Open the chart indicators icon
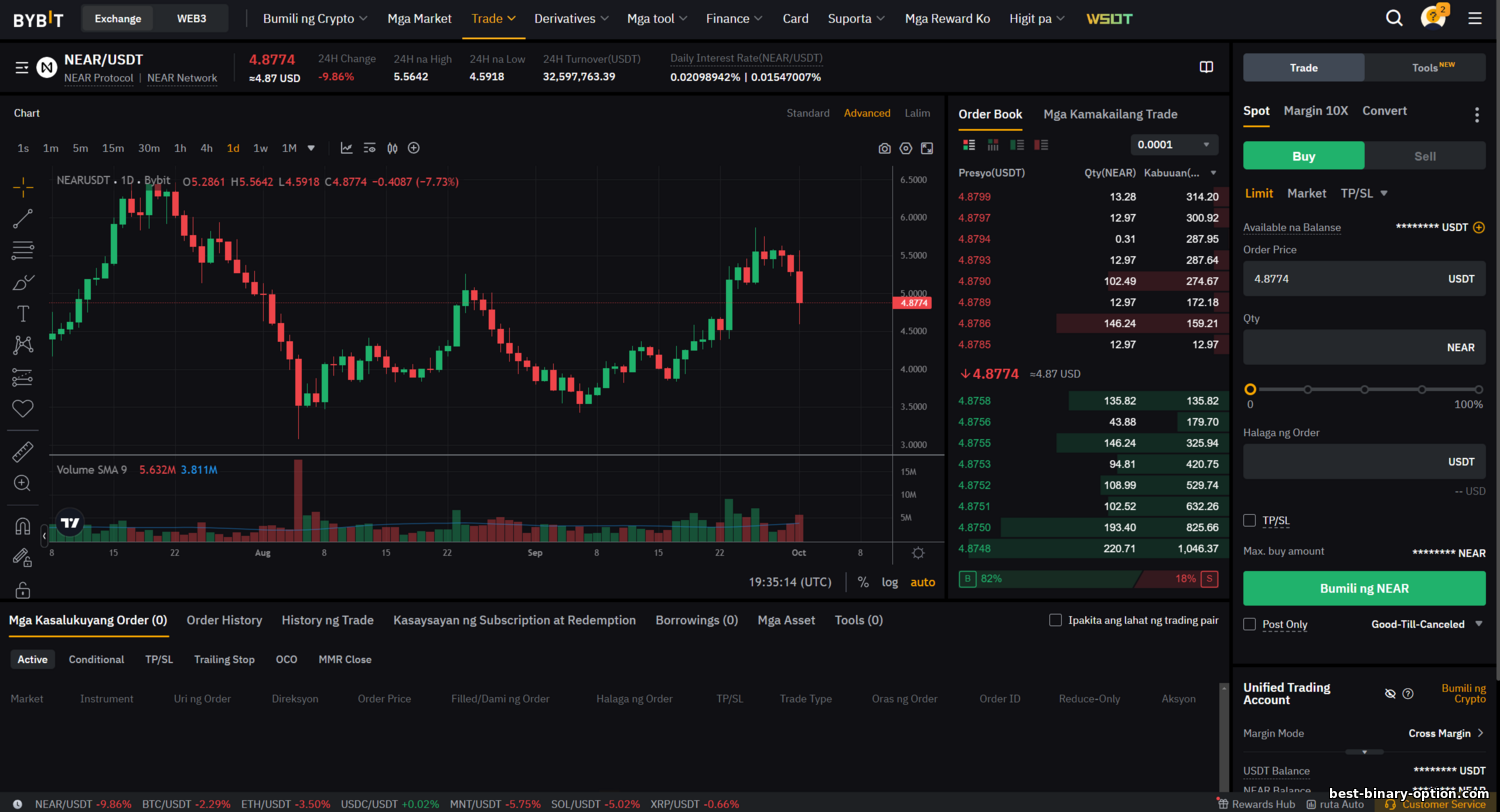 click(346, 148)
